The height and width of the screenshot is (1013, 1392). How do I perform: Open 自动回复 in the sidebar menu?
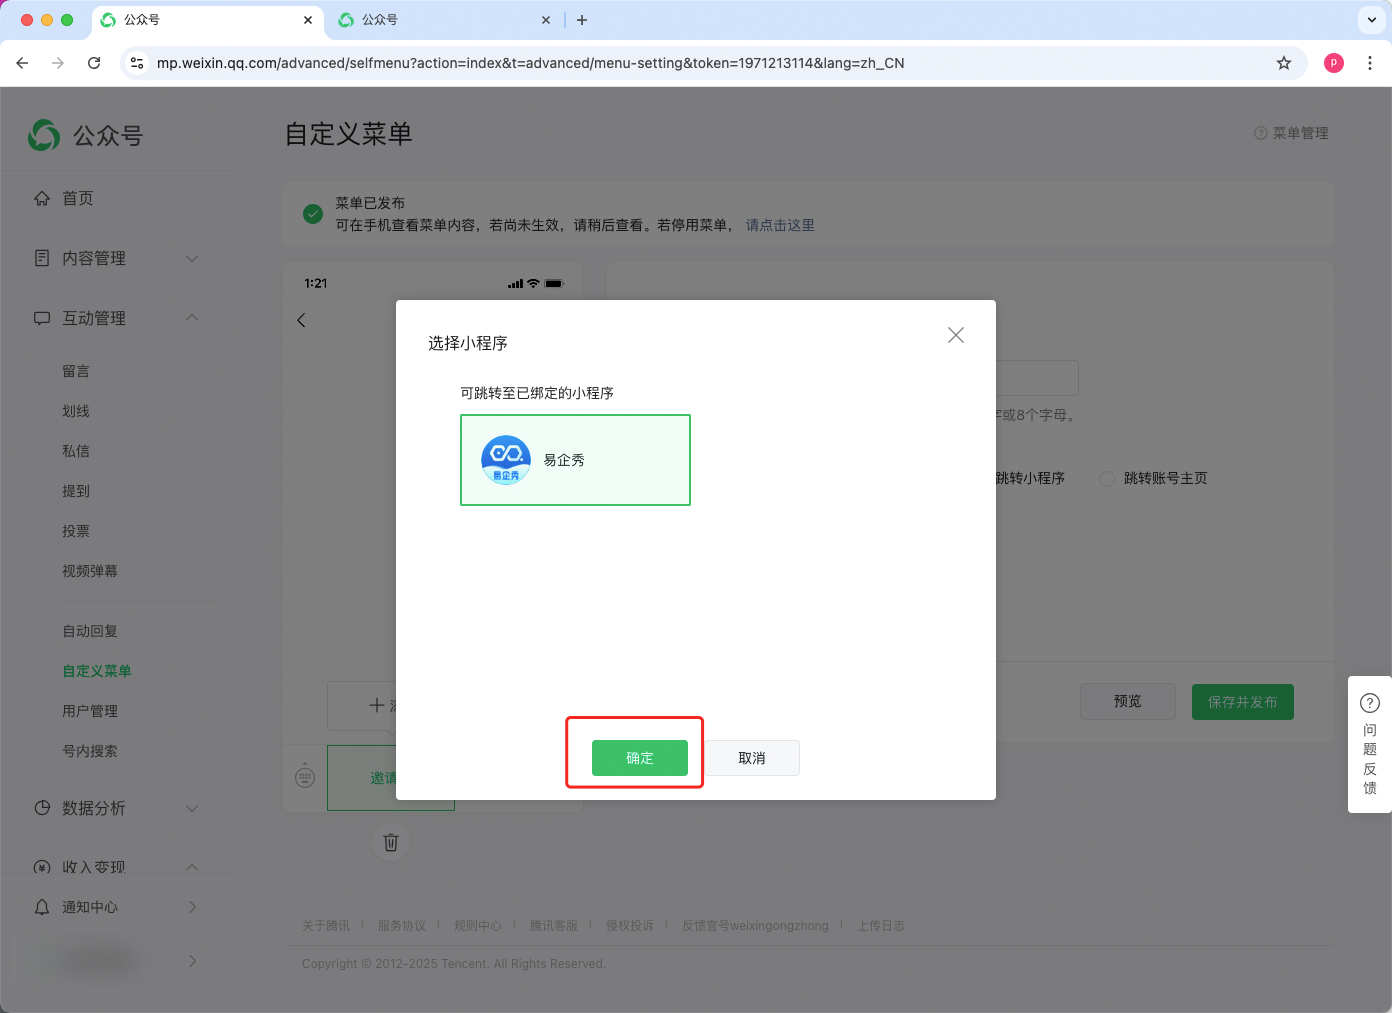click(x=90, y=631)
